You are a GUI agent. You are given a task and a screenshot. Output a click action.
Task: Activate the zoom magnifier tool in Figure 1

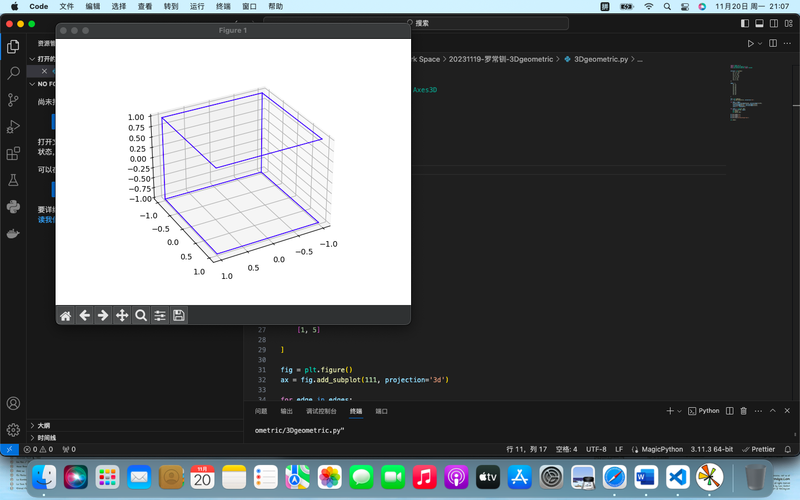pos(141,316)
